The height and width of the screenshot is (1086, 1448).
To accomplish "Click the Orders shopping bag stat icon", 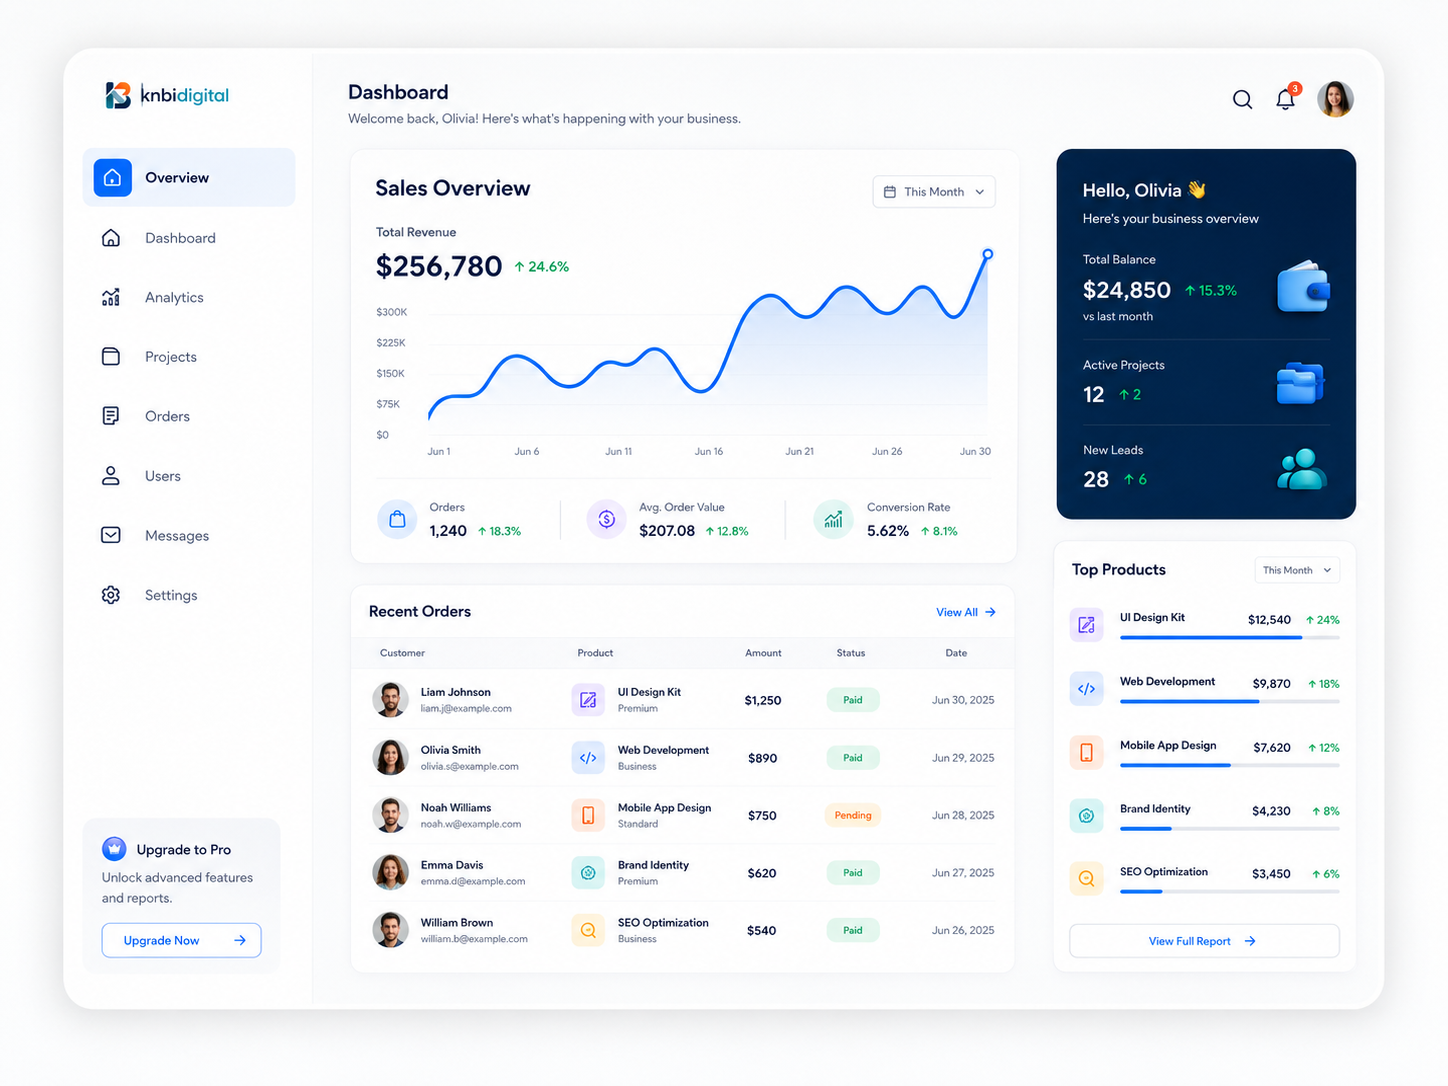I will pyautogui.click(x=397, y=519).
